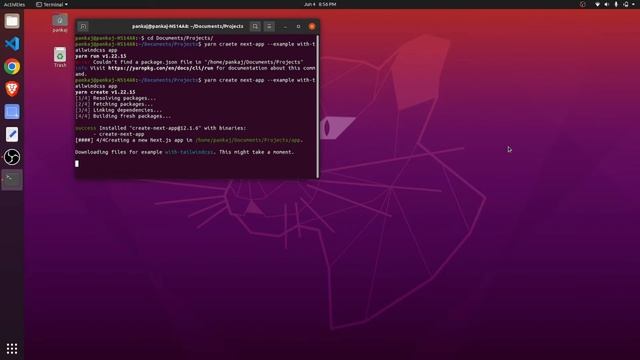Image resolution: width=640 pixels, height=360 pixels.
Task: Launch Visual Studio Code from the dock
Action: (x=12, y=44)
